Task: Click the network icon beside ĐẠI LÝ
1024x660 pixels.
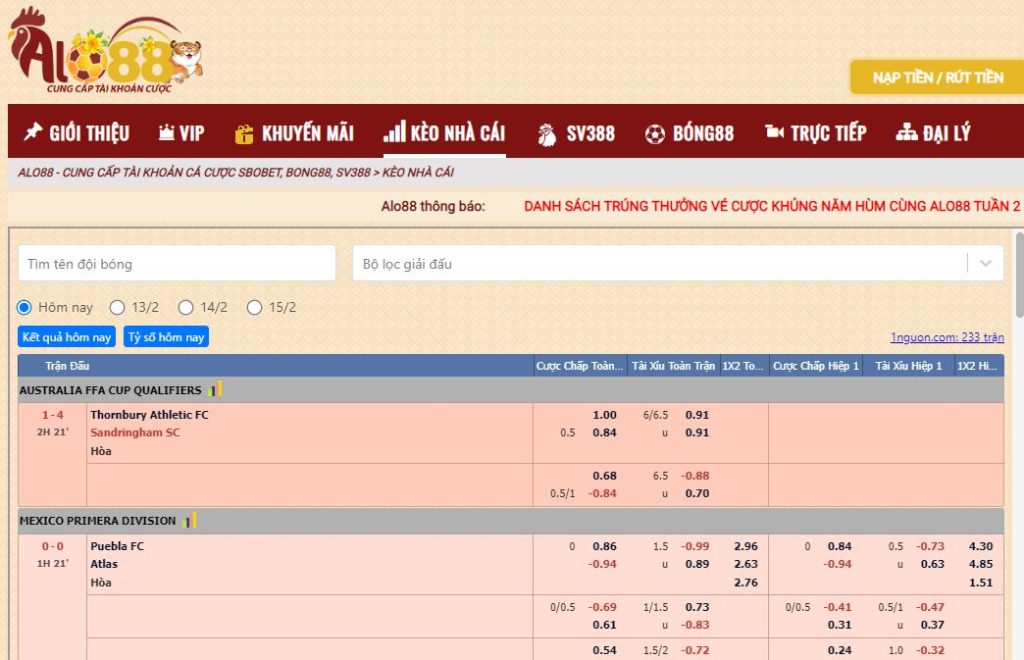Action: (x=906, y=132)
